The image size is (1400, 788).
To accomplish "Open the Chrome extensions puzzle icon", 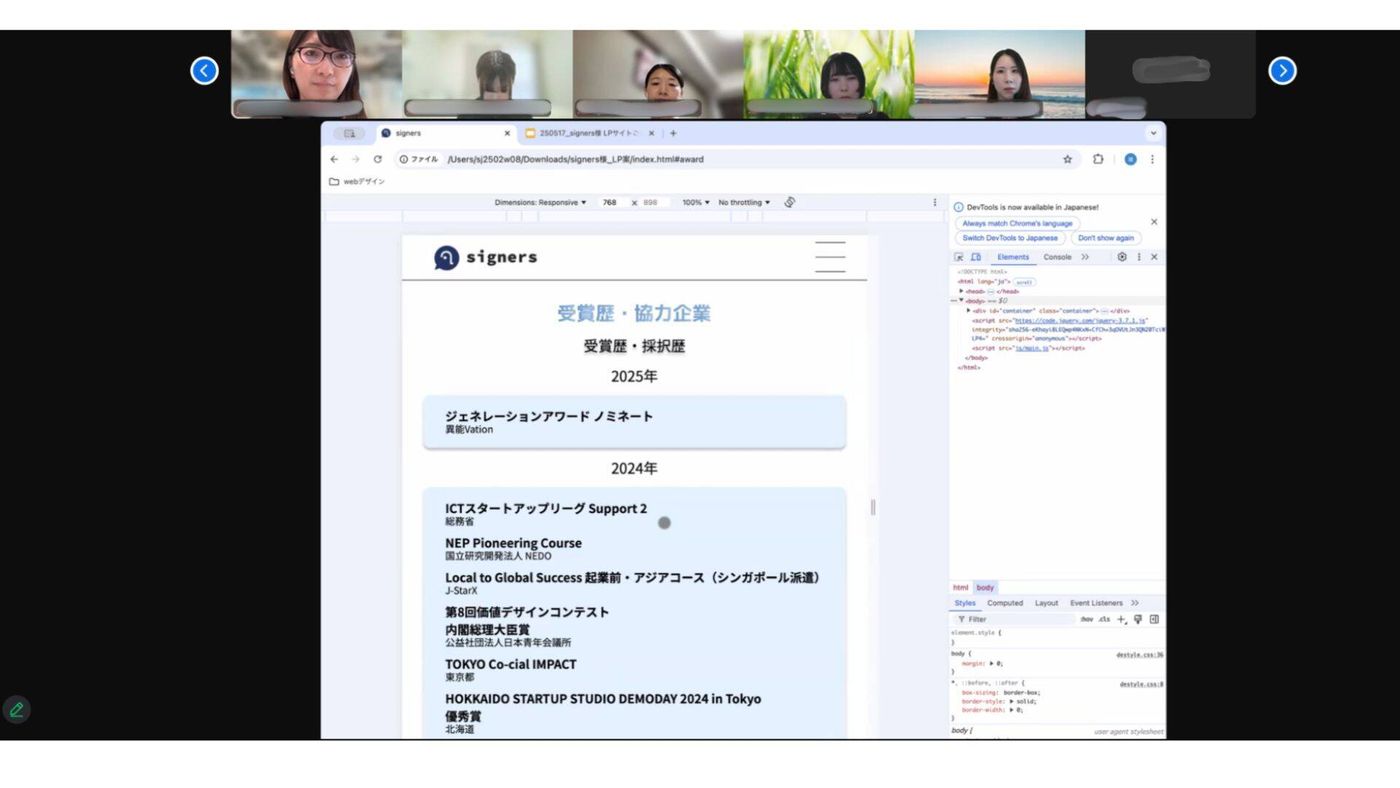I will point(1098,159).
